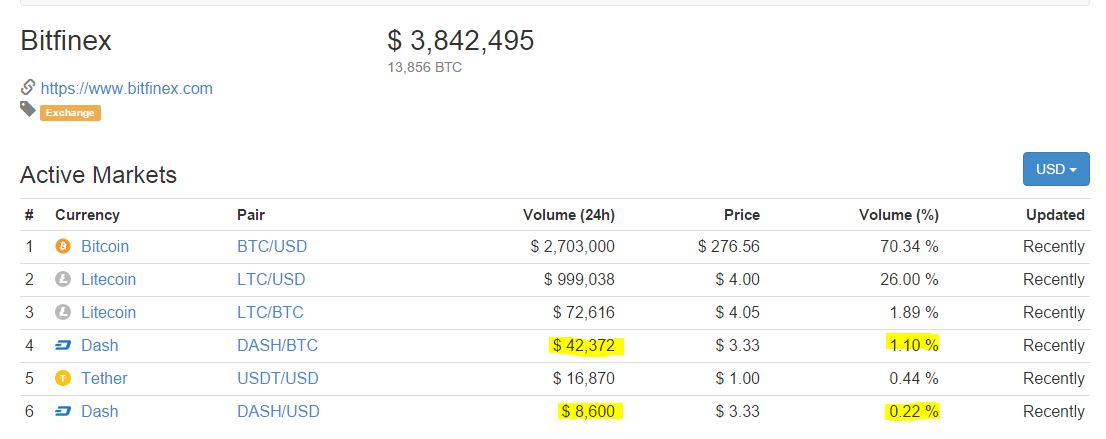Open the DASH/USD pair link
Screen dimensions: 1106x439
pyautogui.click(x=279, y=411)
